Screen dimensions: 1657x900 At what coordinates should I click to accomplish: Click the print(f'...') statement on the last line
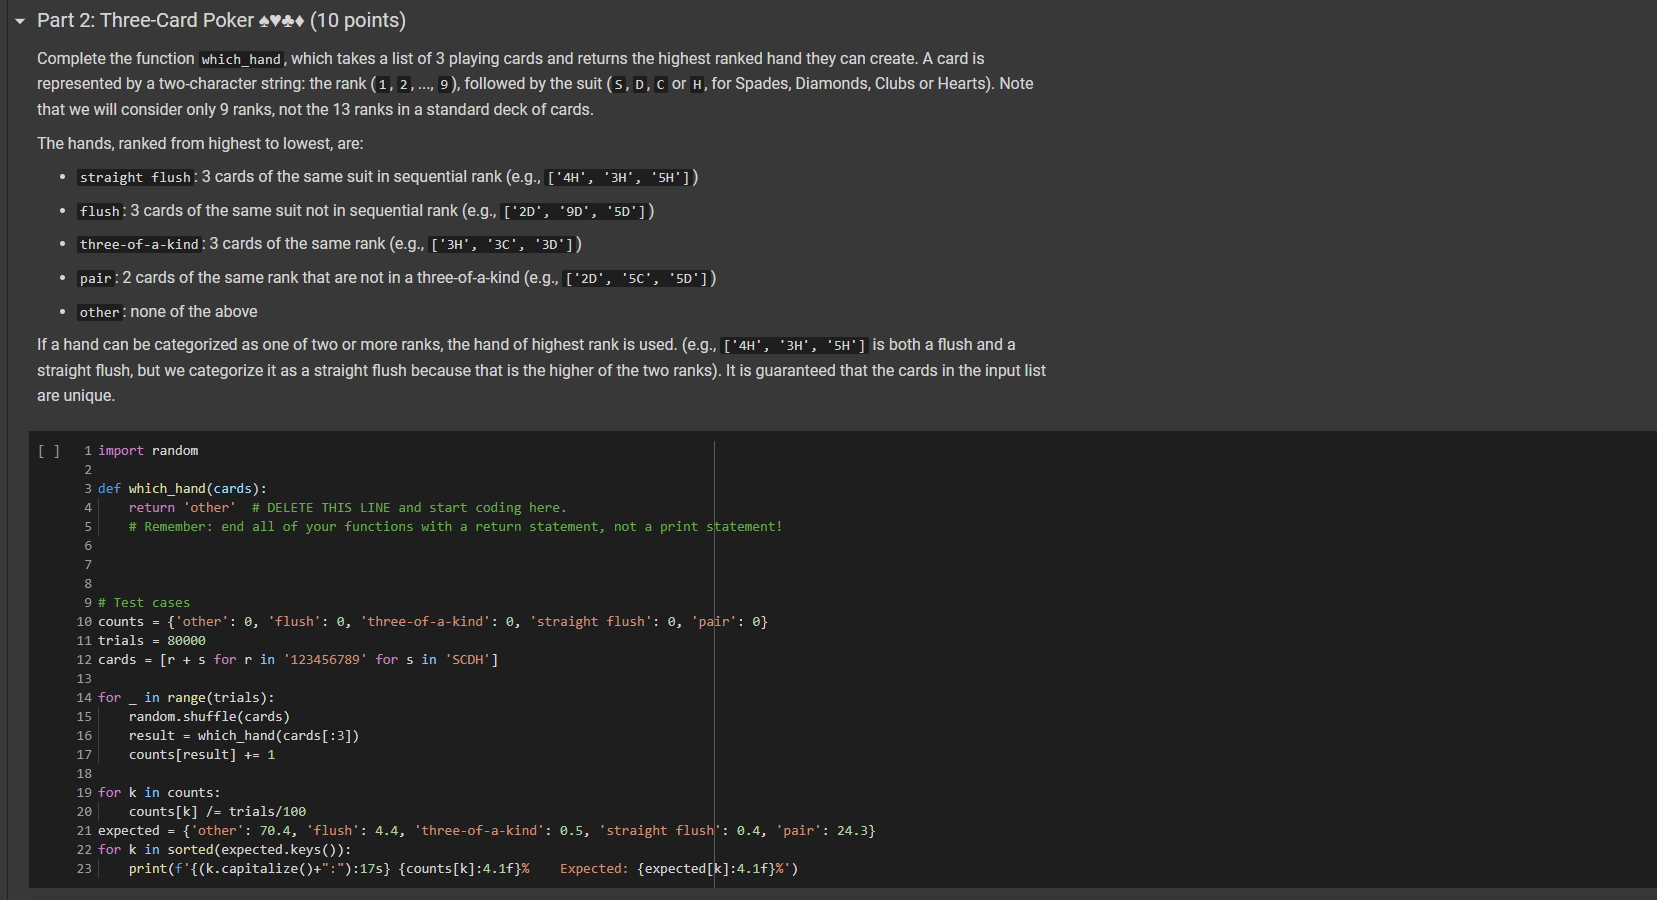coord(464,869)
